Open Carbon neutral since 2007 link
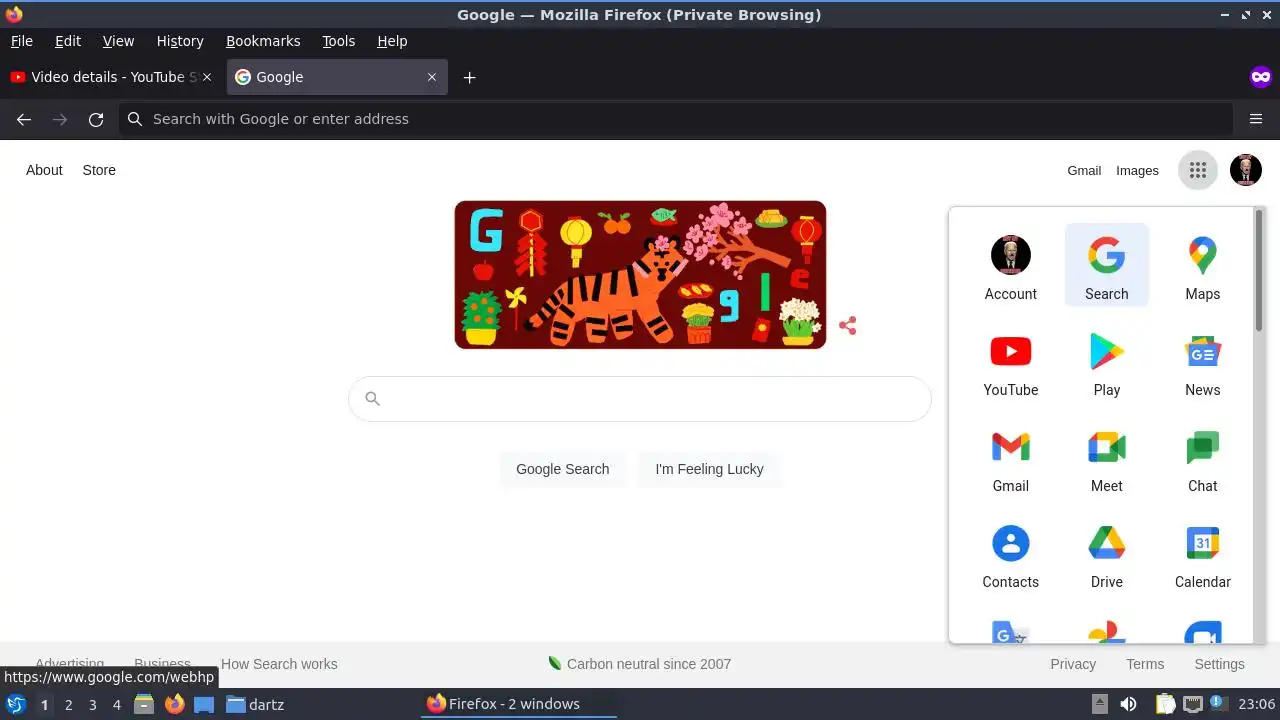The width and height of the screenshot is (1280, 720). pyautogui.click(x=640, y=664)
